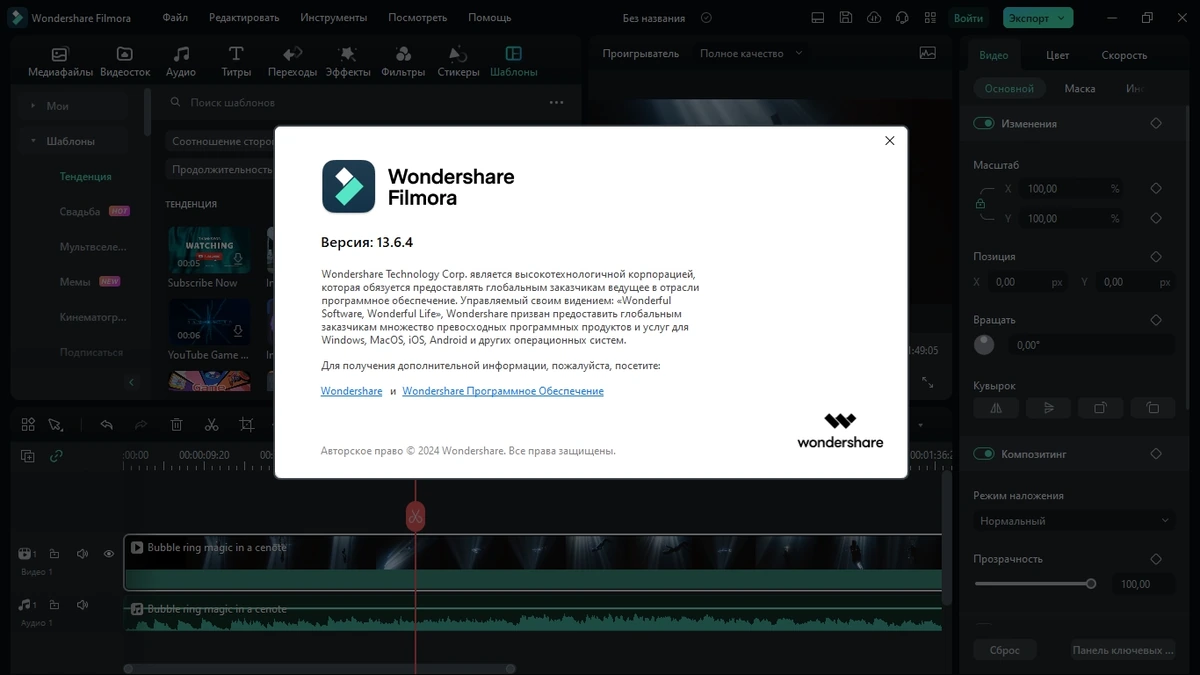Viewport: 1200px width, 675px height.
Task: Open the Режим наложения Нормальный dropdown
Action: click(x=1074, y=521)
